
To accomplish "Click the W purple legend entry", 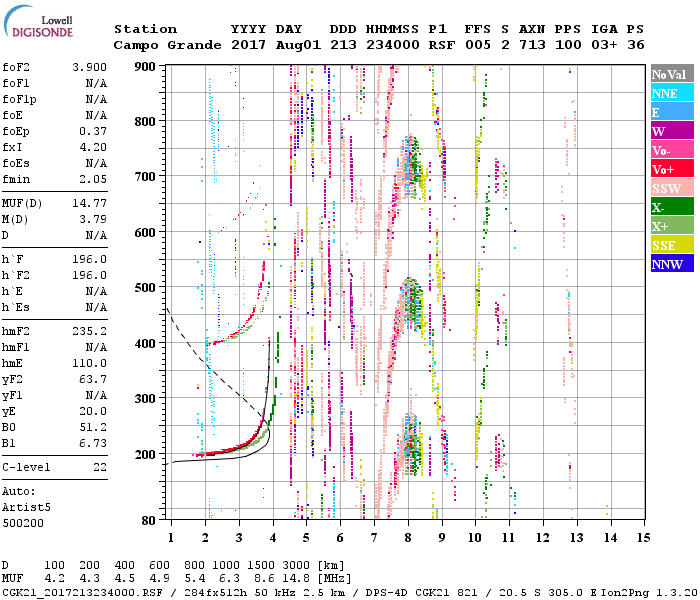I will point(672,131).
